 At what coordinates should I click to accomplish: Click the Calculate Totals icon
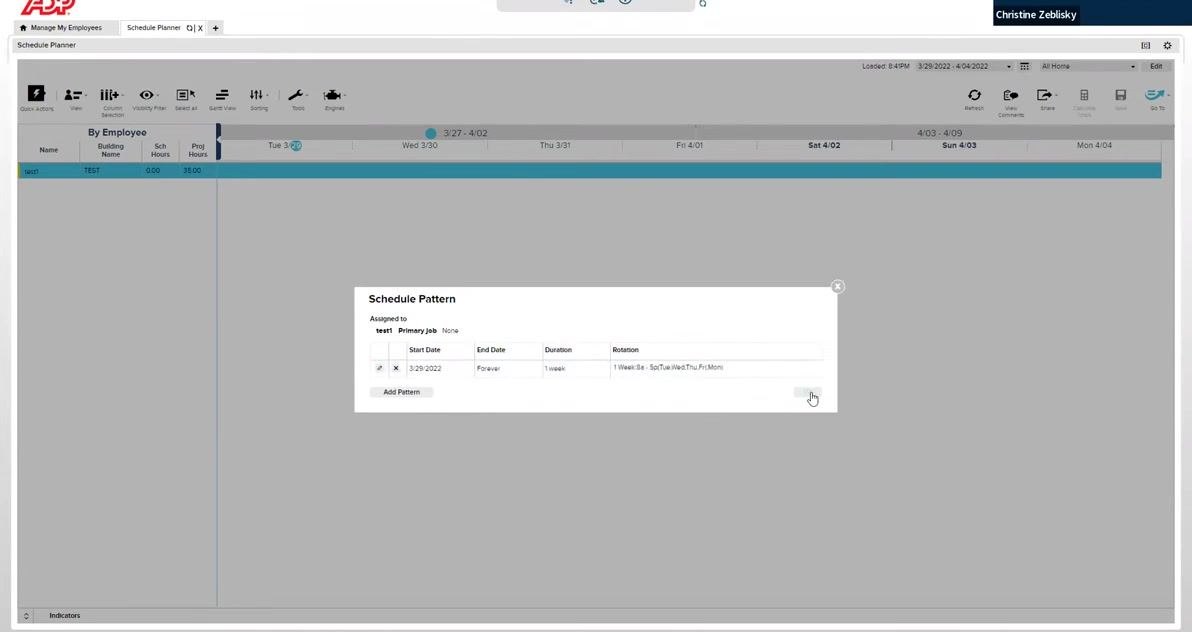(1084, 95)
